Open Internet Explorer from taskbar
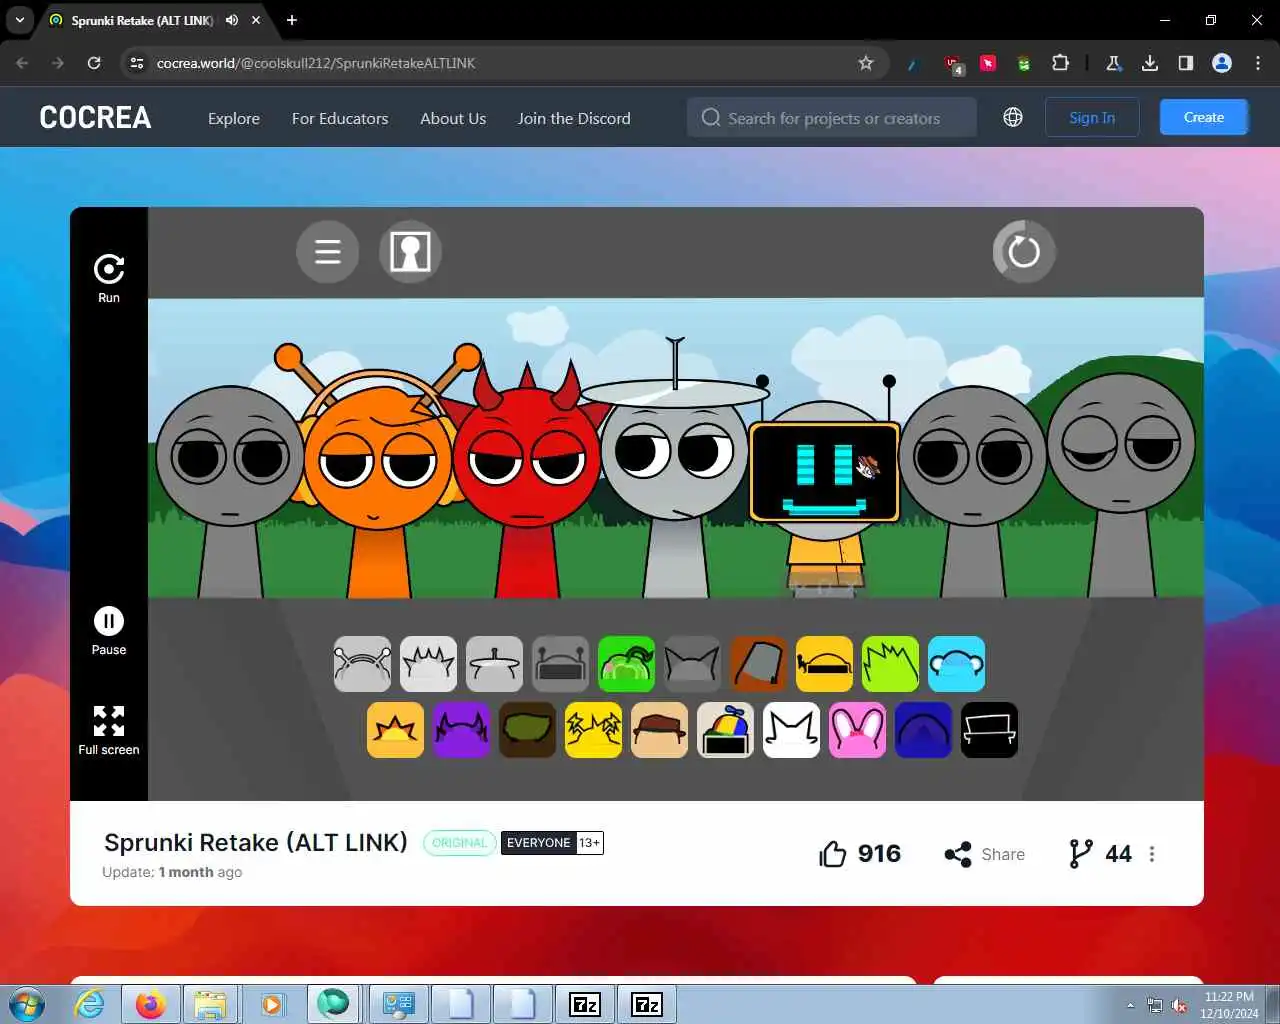The width and height of the screenshot is (1280, 1024). [90, 1004]
